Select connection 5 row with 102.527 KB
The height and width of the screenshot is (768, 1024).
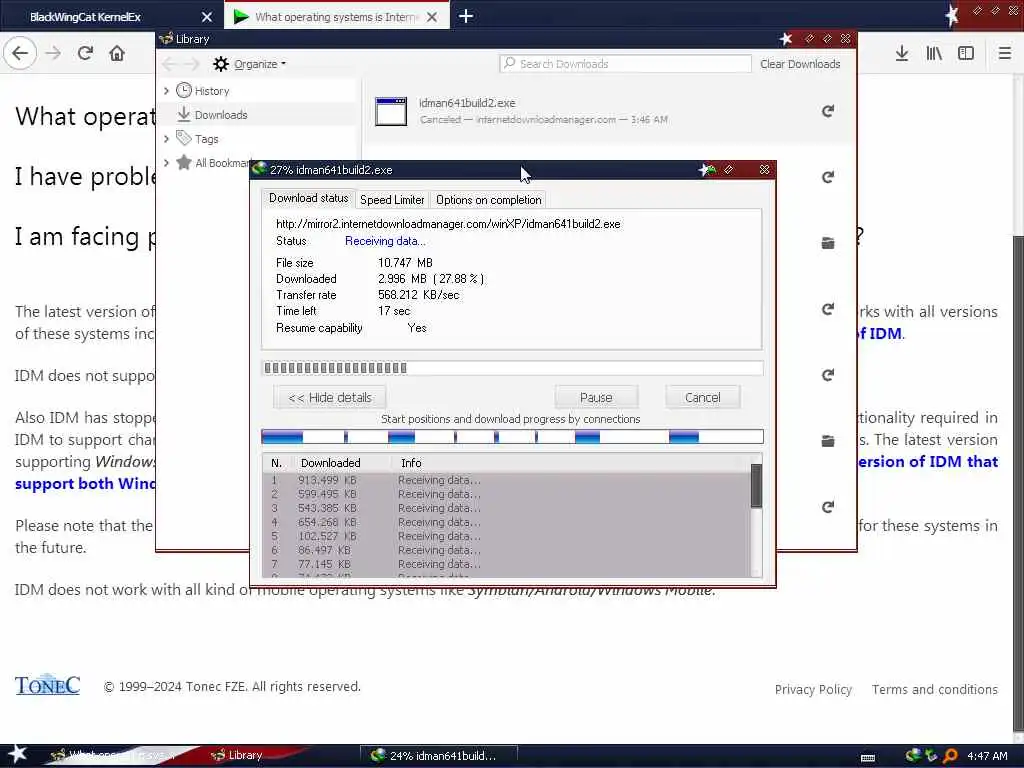pos(506,536)
